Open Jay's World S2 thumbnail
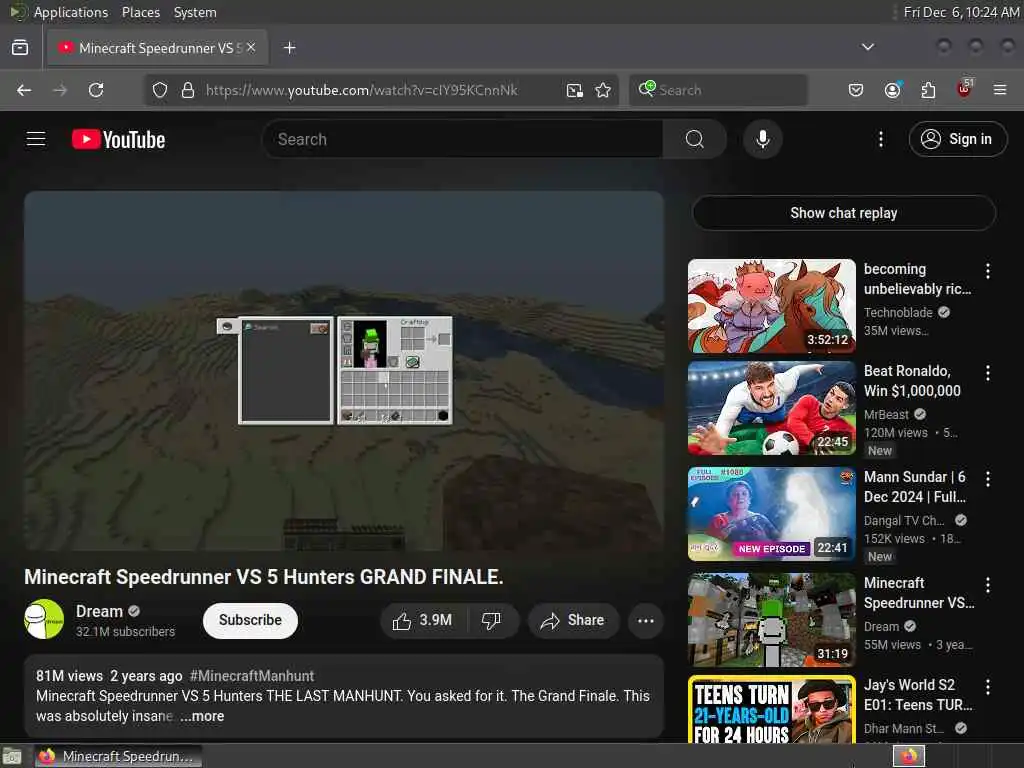This screenshot has width=1024, height=768. coord(771,710)
